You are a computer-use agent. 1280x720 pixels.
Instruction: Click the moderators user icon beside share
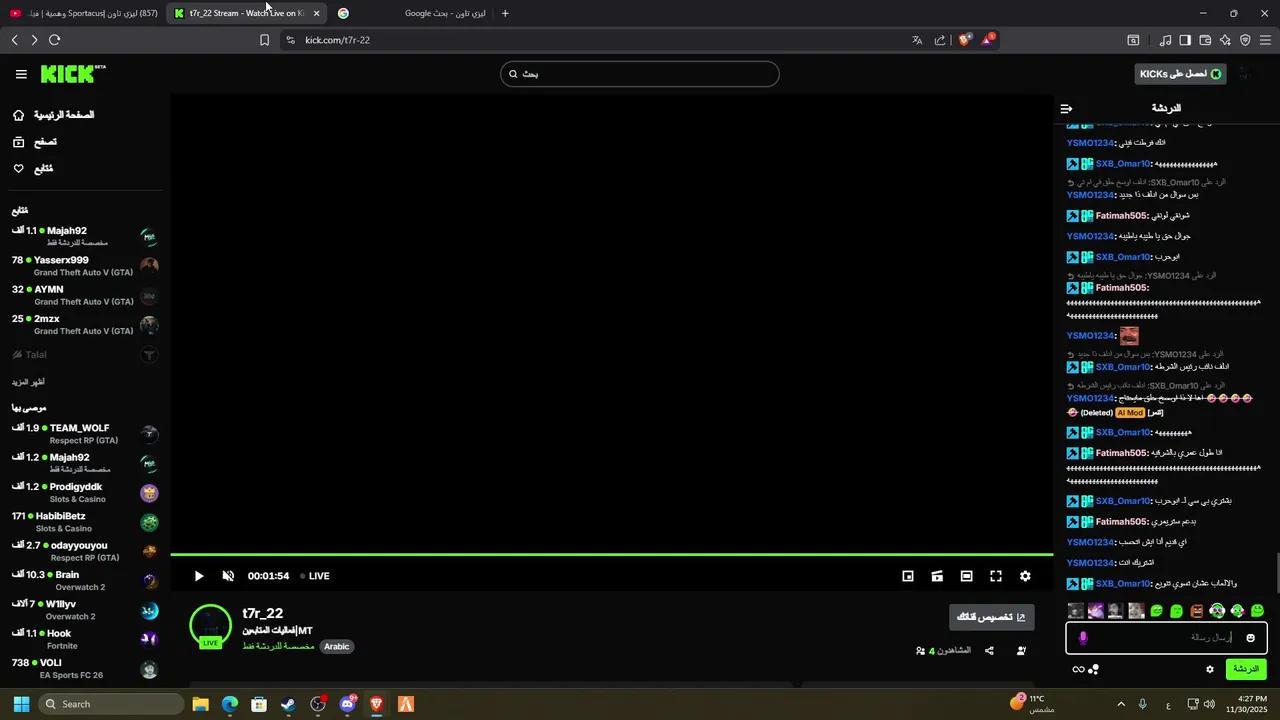click(1021, 651)
